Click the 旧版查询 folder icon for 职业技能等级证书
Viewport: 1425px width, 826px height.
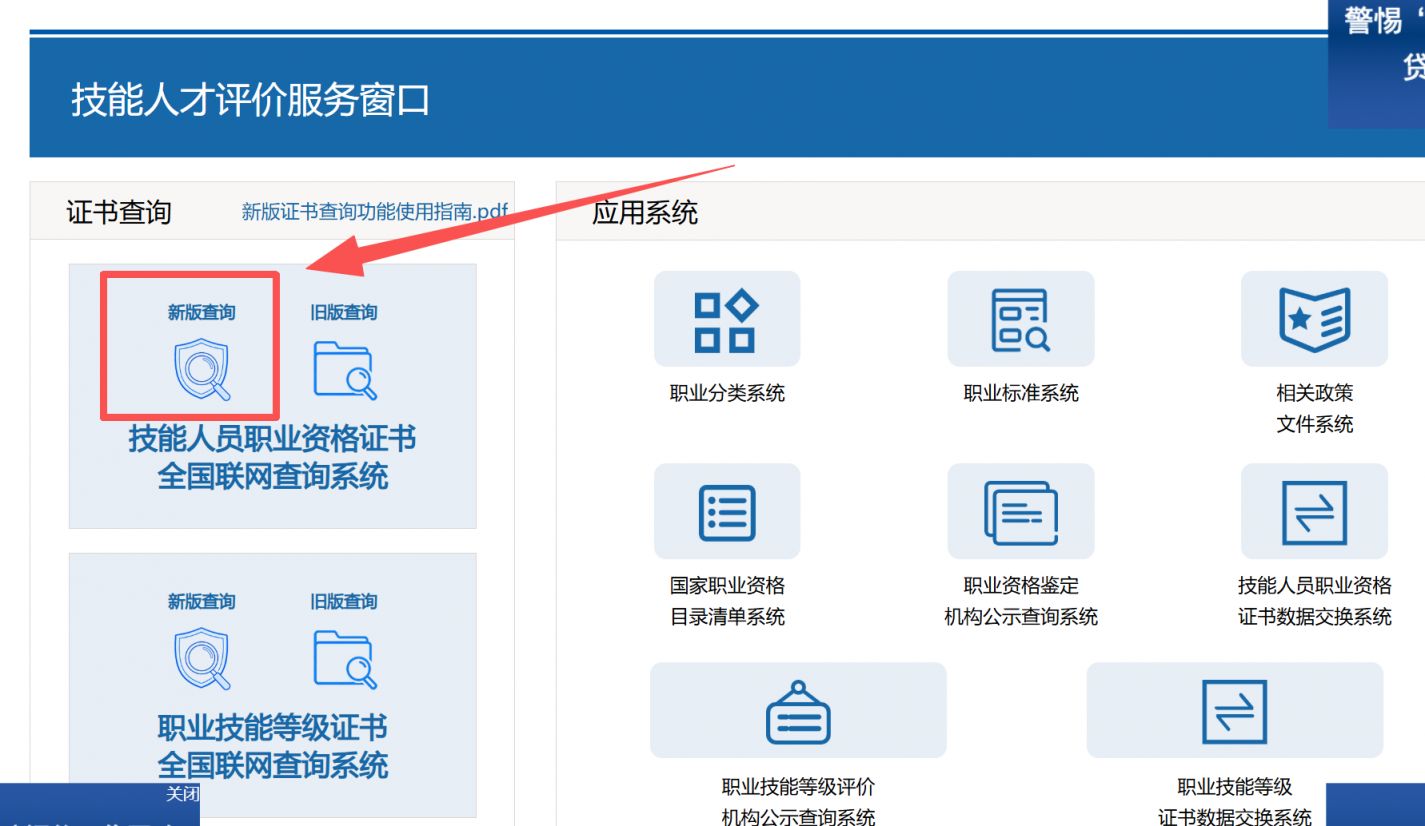click(x=344, y=658)
